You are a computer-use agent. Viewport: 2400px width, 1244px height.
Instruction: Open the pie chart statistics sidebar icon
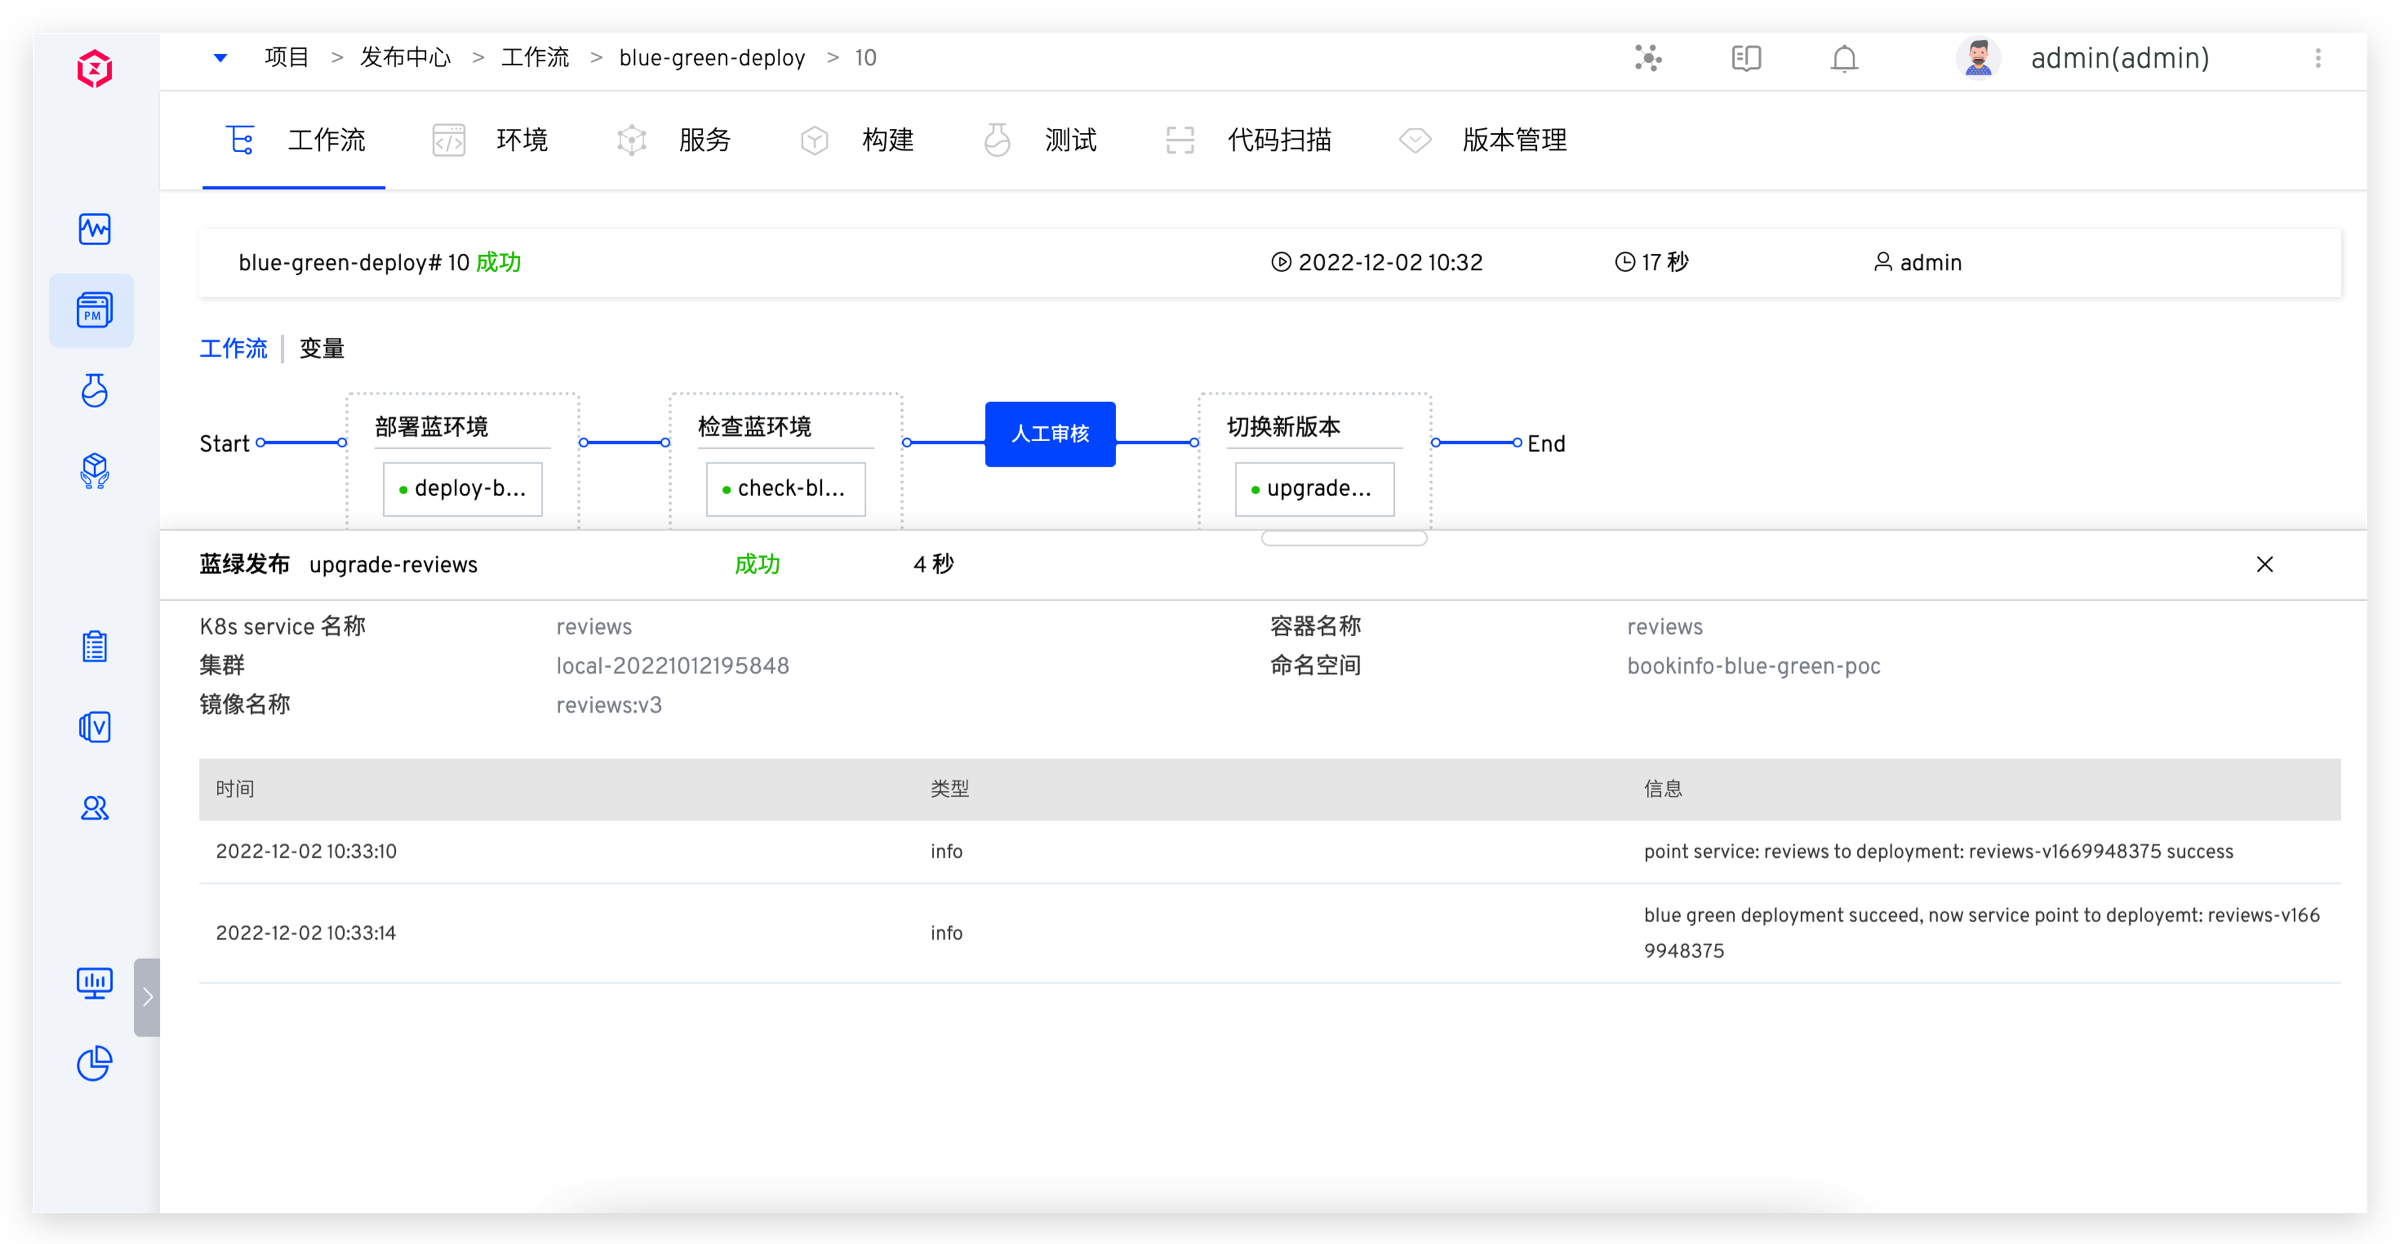pyautogui.click(x=94, y=1063)
